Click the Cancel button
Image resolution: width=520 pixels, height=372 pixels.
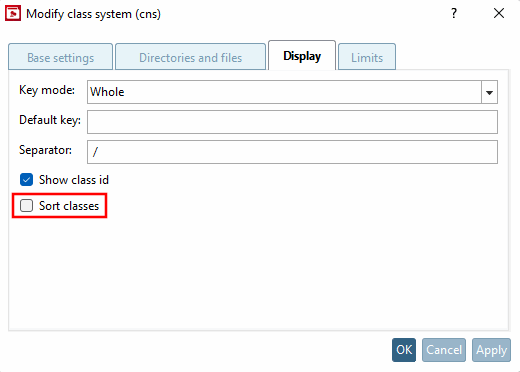click(x=444, y=350)
